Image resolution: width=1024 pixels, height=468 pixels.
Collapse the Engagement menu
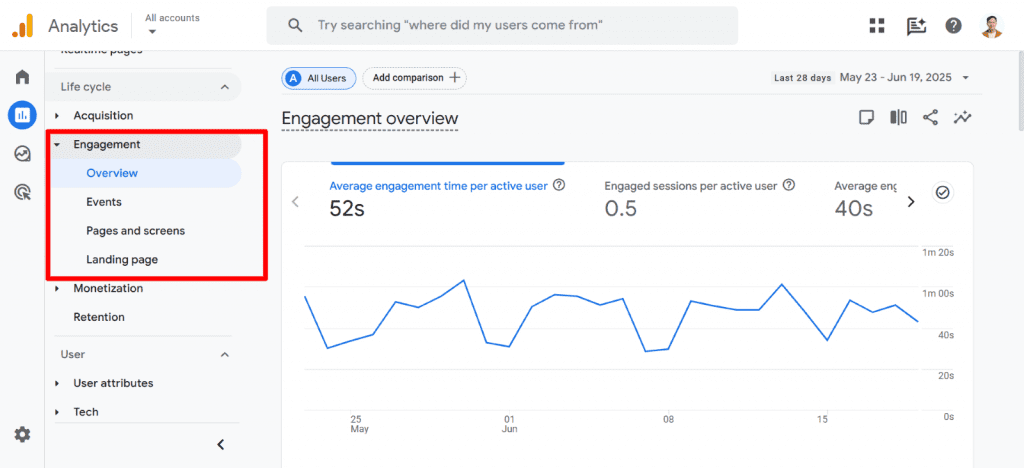57,145
